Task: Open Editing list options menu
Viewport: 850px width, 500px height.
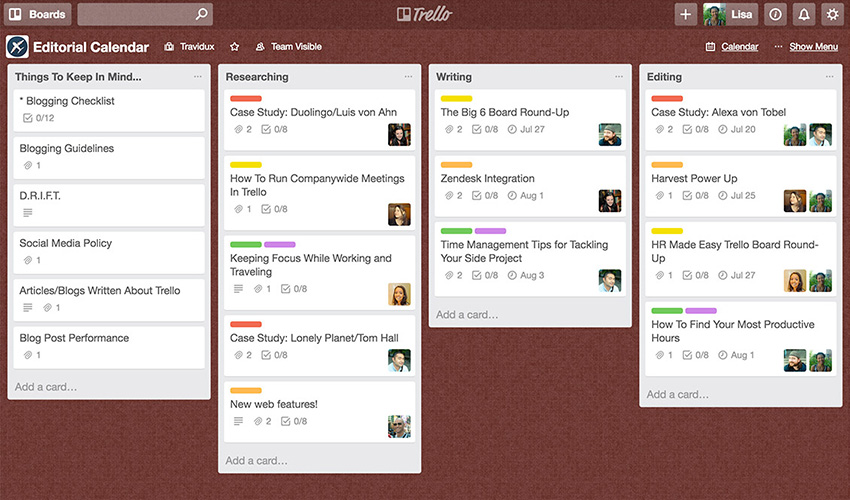Action: coord(830,76)
